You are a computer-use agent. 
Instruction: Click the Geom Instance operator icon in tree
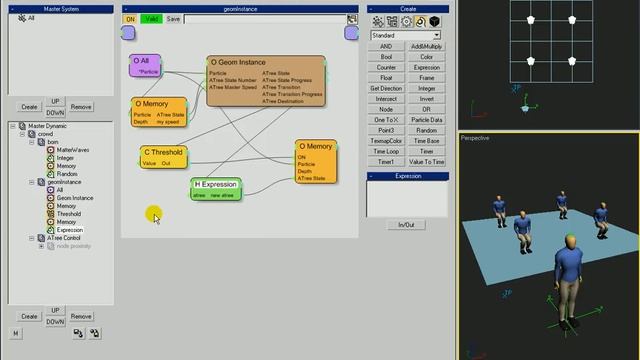(x=51, y=198)
